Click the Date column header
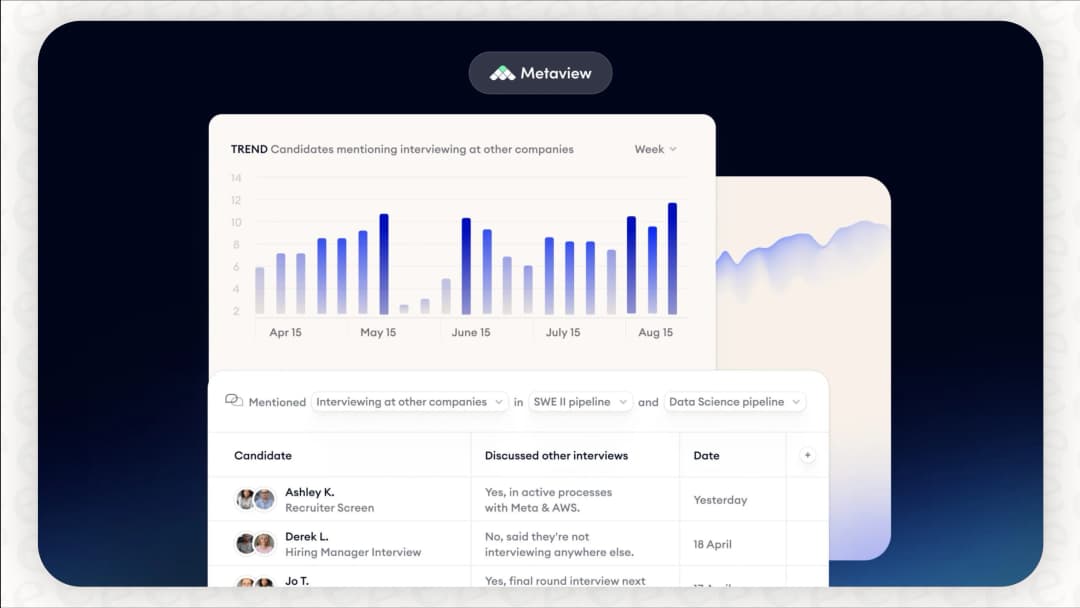 coord(706,456)
